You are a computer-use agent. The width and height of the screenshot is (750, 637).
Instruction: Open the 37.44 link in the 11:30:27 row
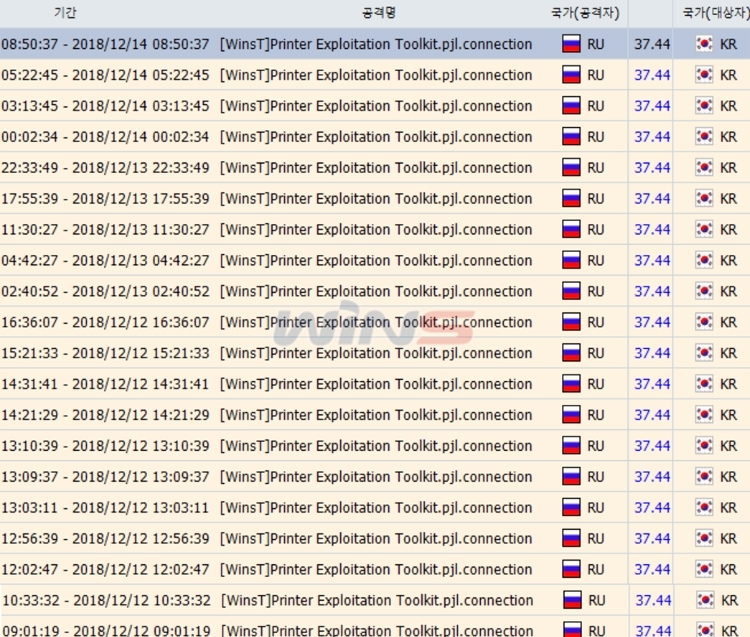tap(652, 230)
